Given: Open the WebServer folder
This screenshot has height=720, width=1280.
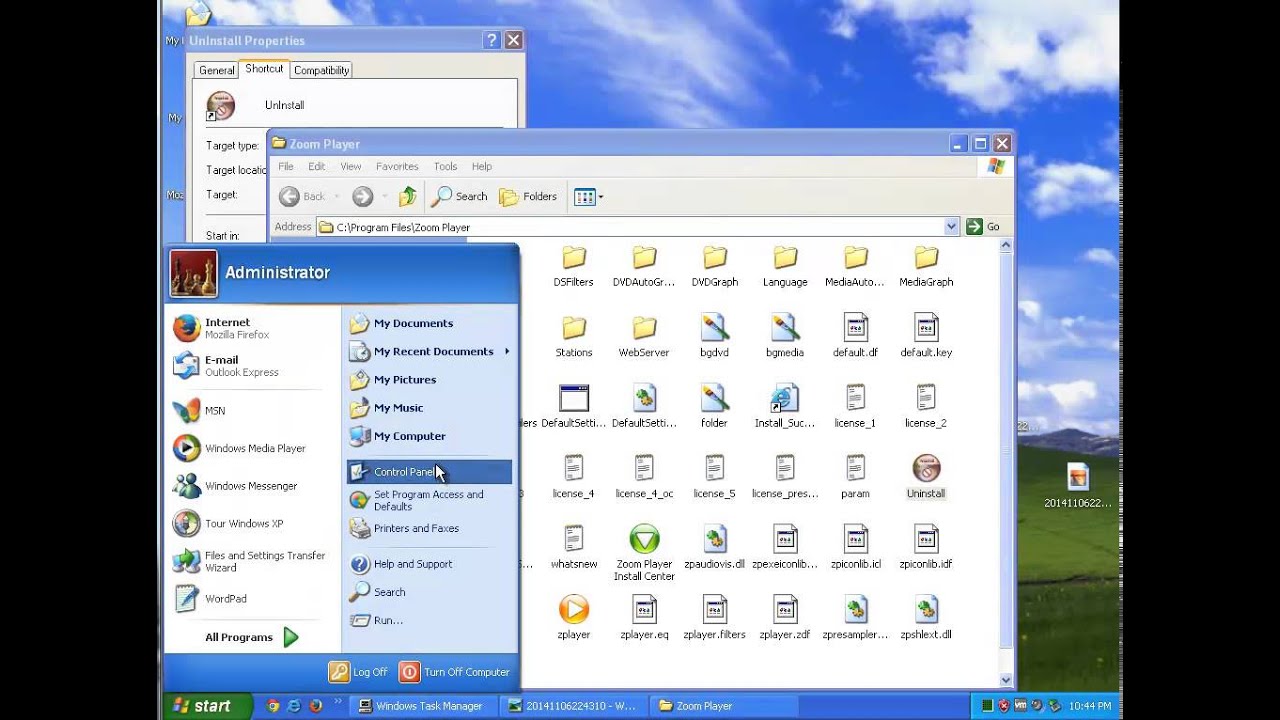Looking at the screenshot, I should [x=644, y=336].
